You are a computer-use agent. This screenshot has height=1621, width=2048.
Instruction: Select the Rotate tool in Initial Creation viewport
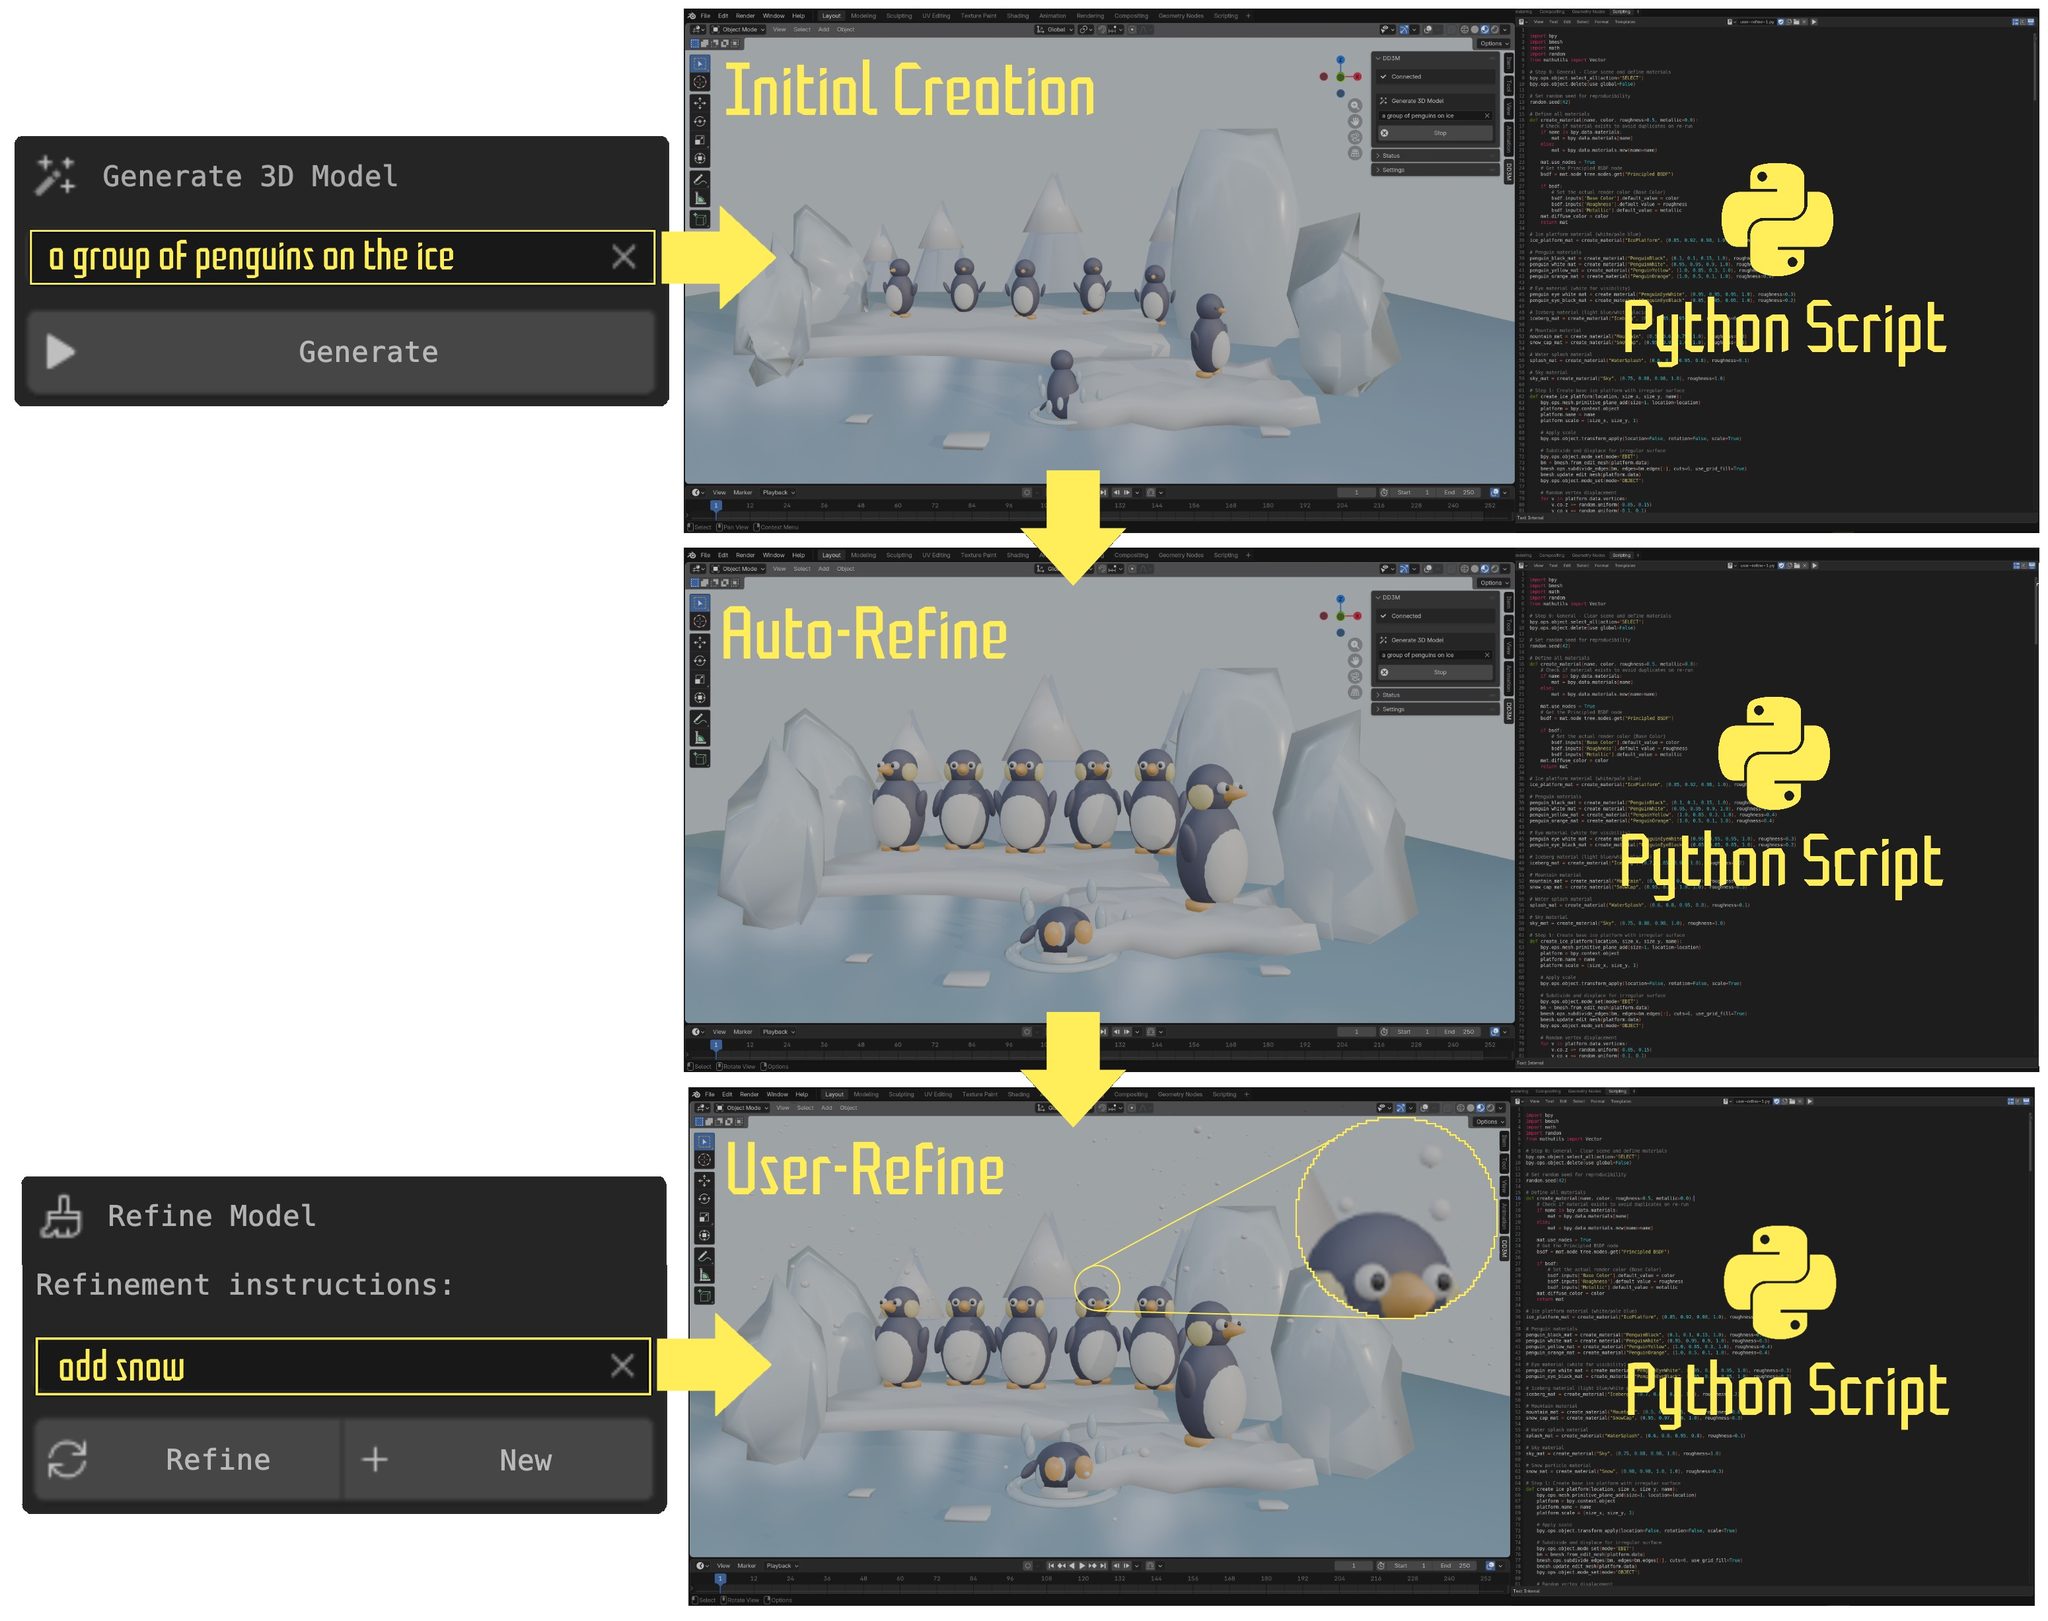point(700,122)
